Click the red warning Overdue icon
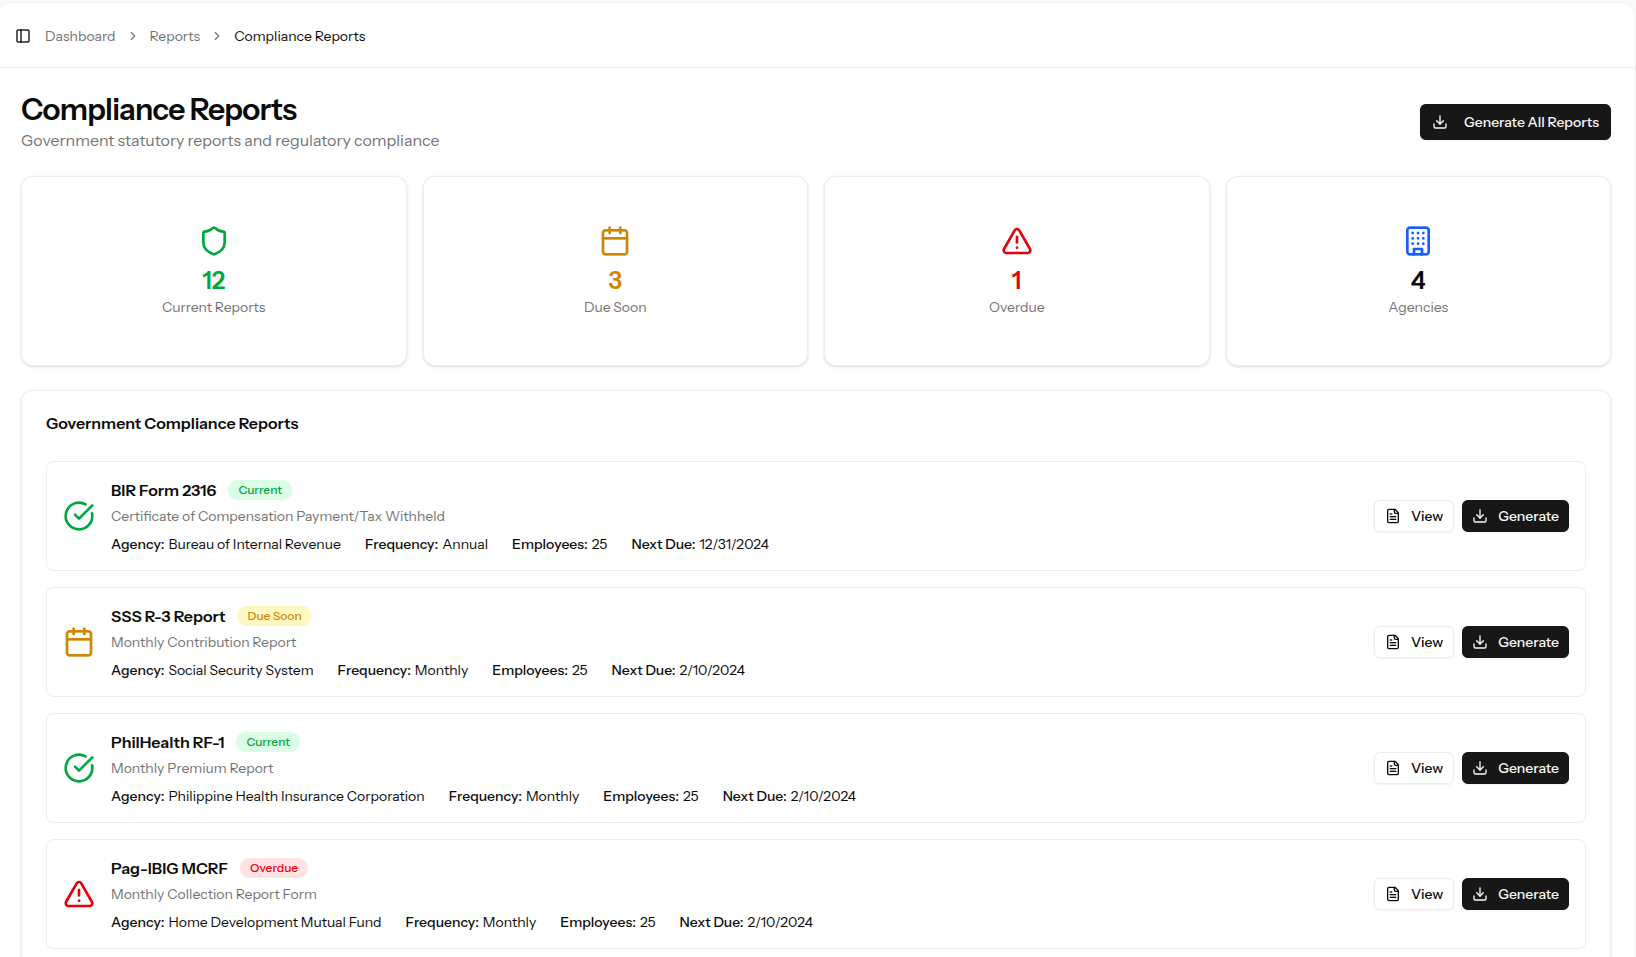This screenshot has width=1636, height=957. (1016, 241)
